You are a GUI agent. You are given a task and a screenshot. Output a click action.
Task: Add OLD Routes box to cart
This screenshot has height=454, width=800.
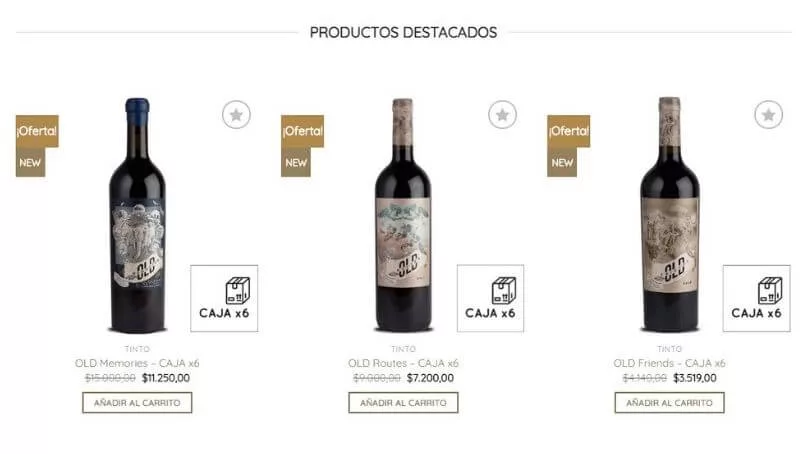404,402
